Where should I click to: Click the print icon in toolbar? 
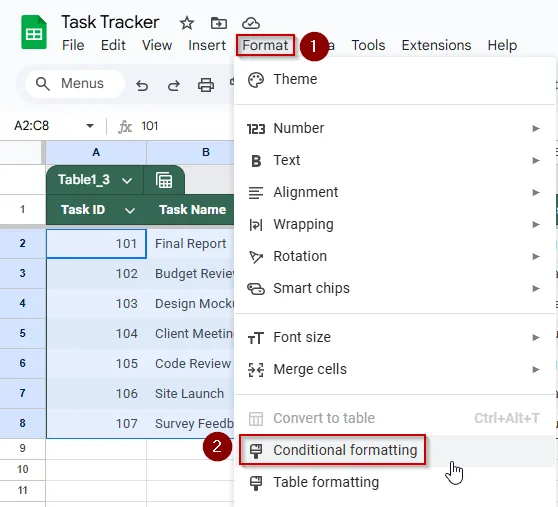[206, 85]
